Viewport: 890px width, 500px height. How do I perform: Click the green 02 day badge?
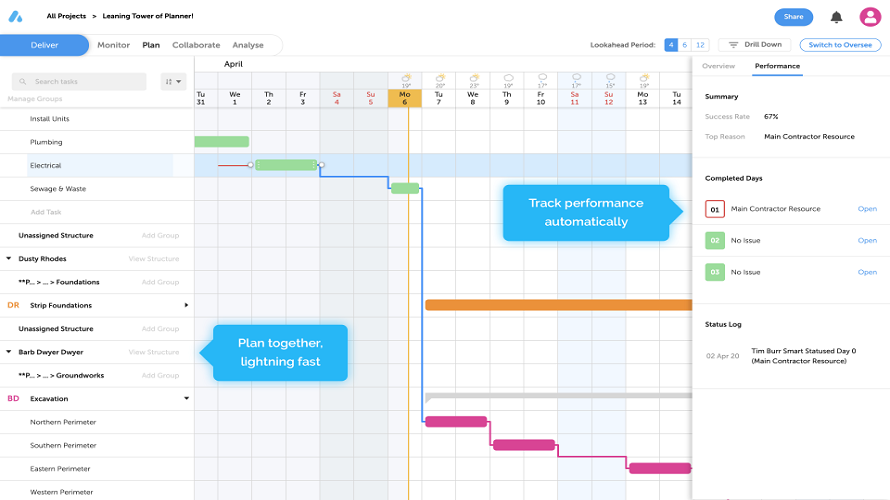click(x=715, y=241)
